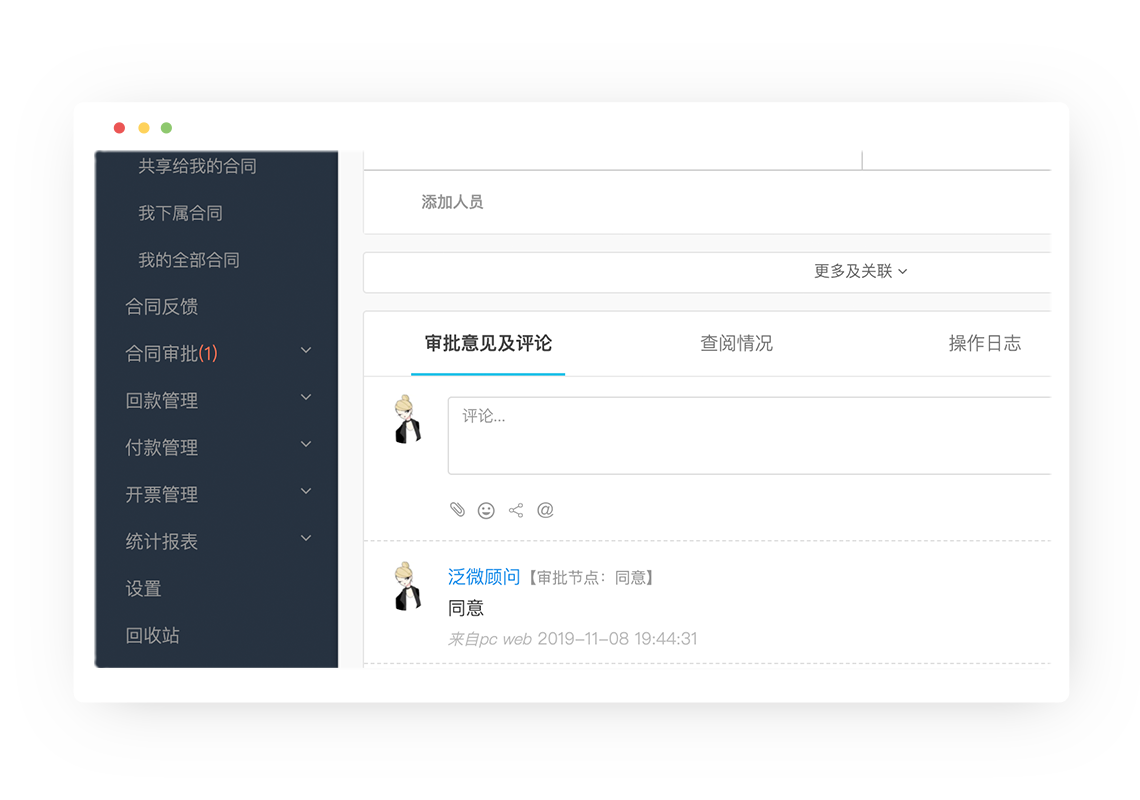The height and width of the screenshot is (800, 1140).
Task: Click the avatar beside the 泛微顾问 comment
Action: [407, 586]
